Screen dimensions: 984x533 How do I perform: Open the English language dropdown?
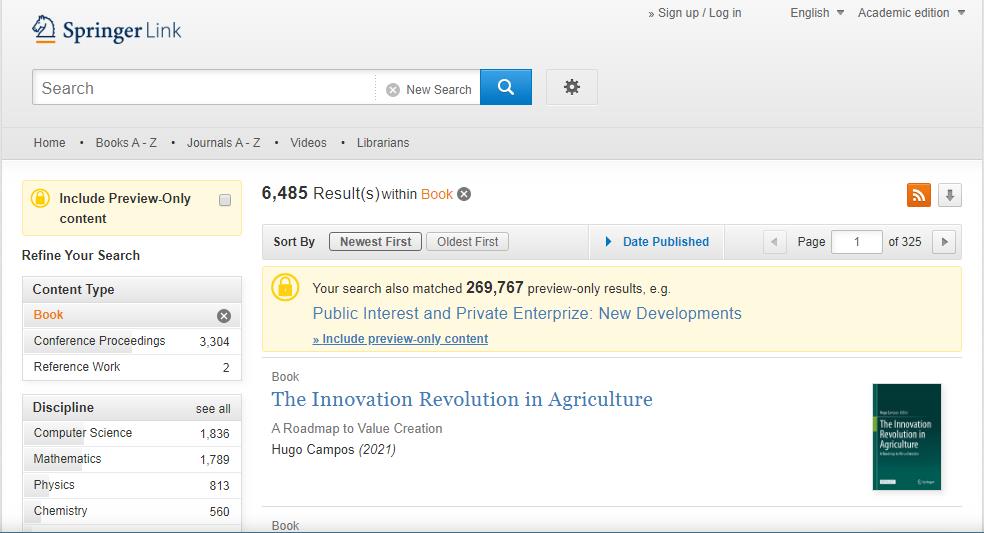pos(817,13)
